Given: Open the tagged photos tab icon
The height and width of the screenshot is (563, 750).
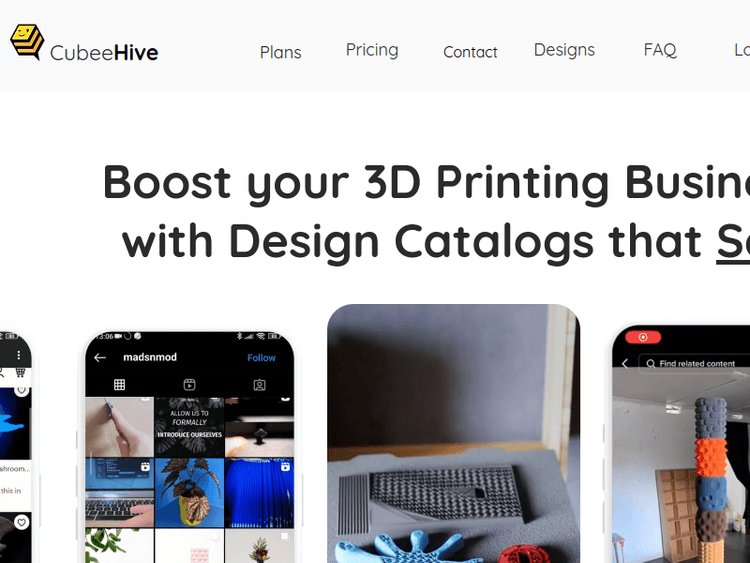Looking at the screenshot, I should click(x=259, y=385).
